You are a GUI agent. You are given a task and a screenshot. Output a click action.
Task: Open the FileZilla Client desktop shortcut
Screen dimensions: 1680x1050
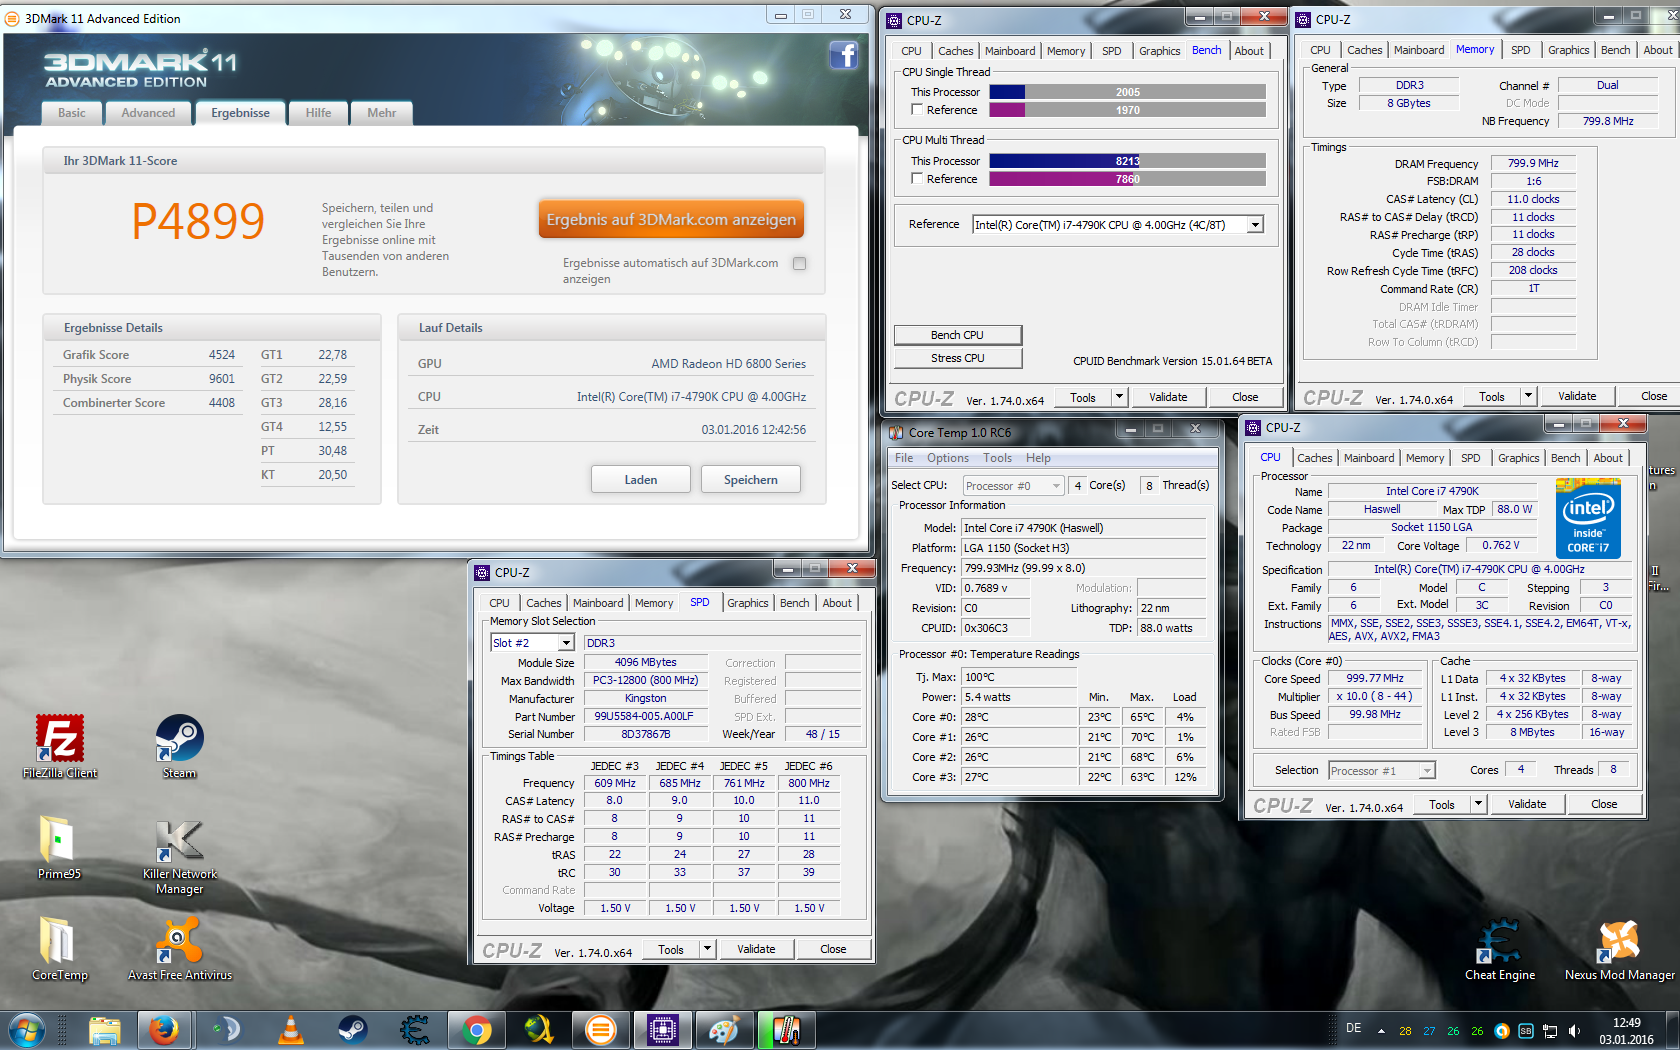[x=60, y=746]
